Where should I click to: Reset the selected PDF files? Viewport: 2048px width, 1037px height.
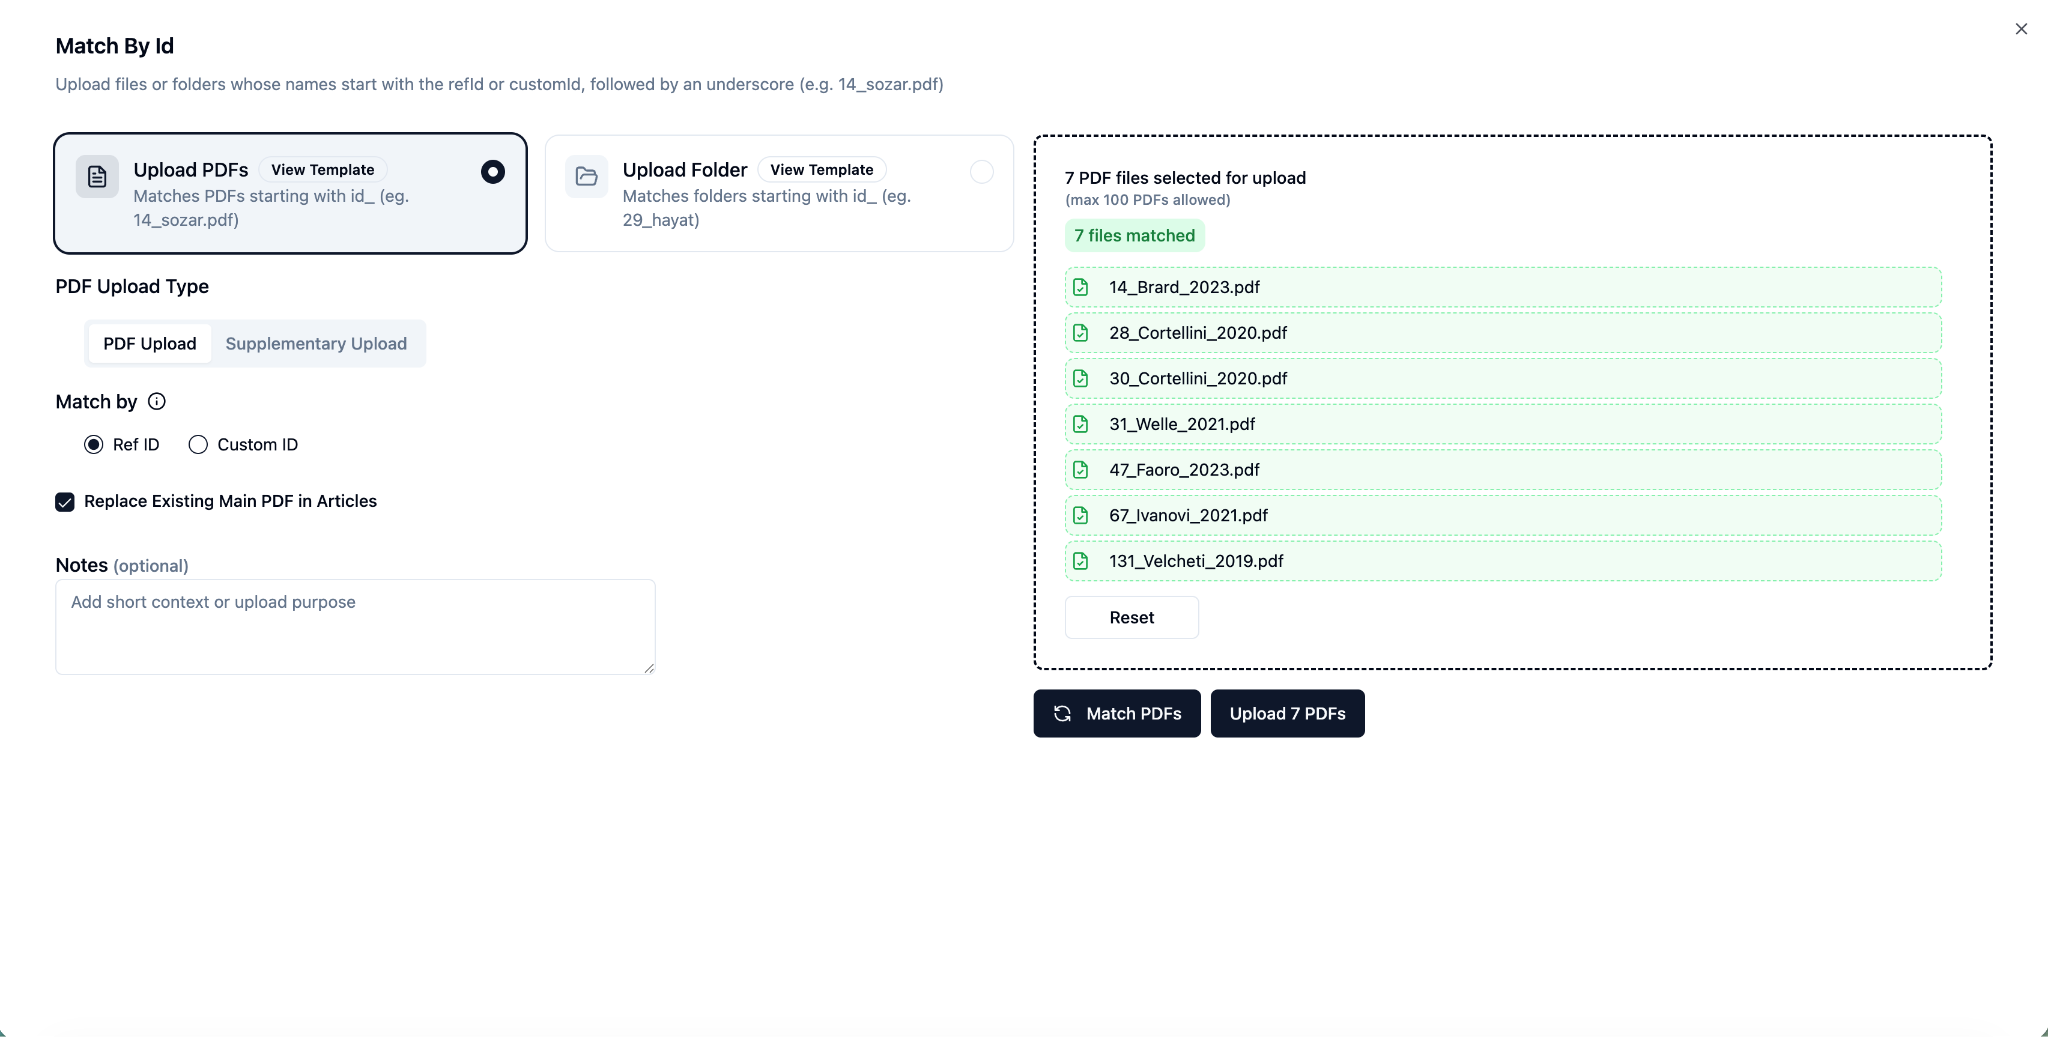click(x=1131, y=618)
